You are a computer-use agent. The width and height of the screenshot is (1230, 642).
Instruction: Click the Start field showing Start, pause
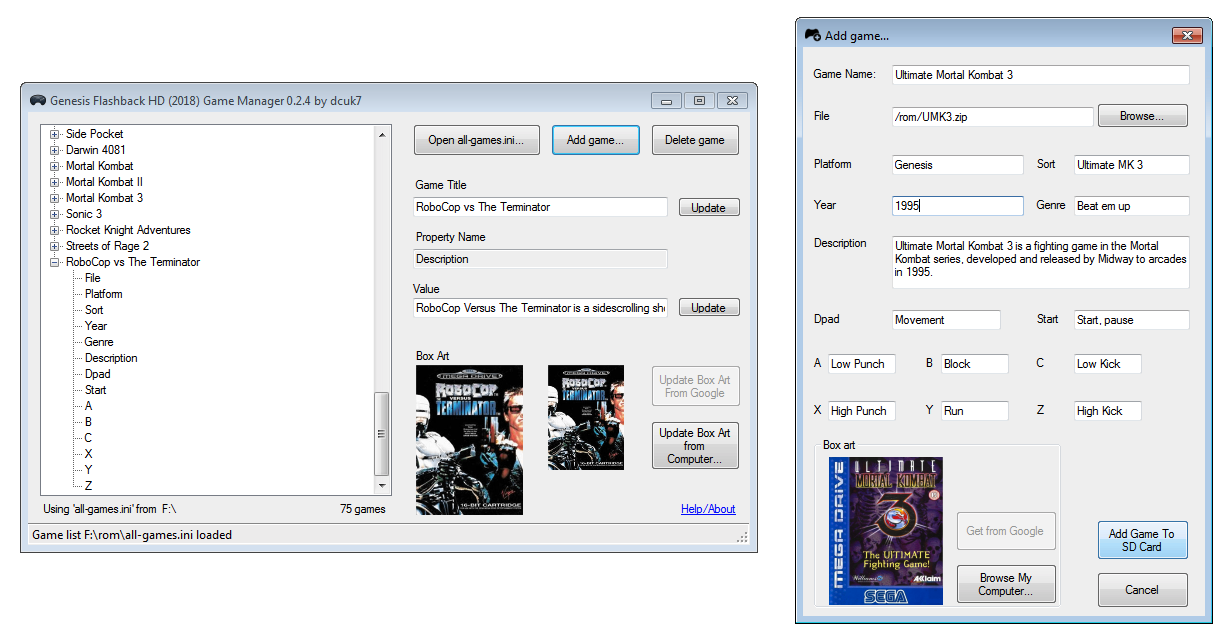(1132, 320)
